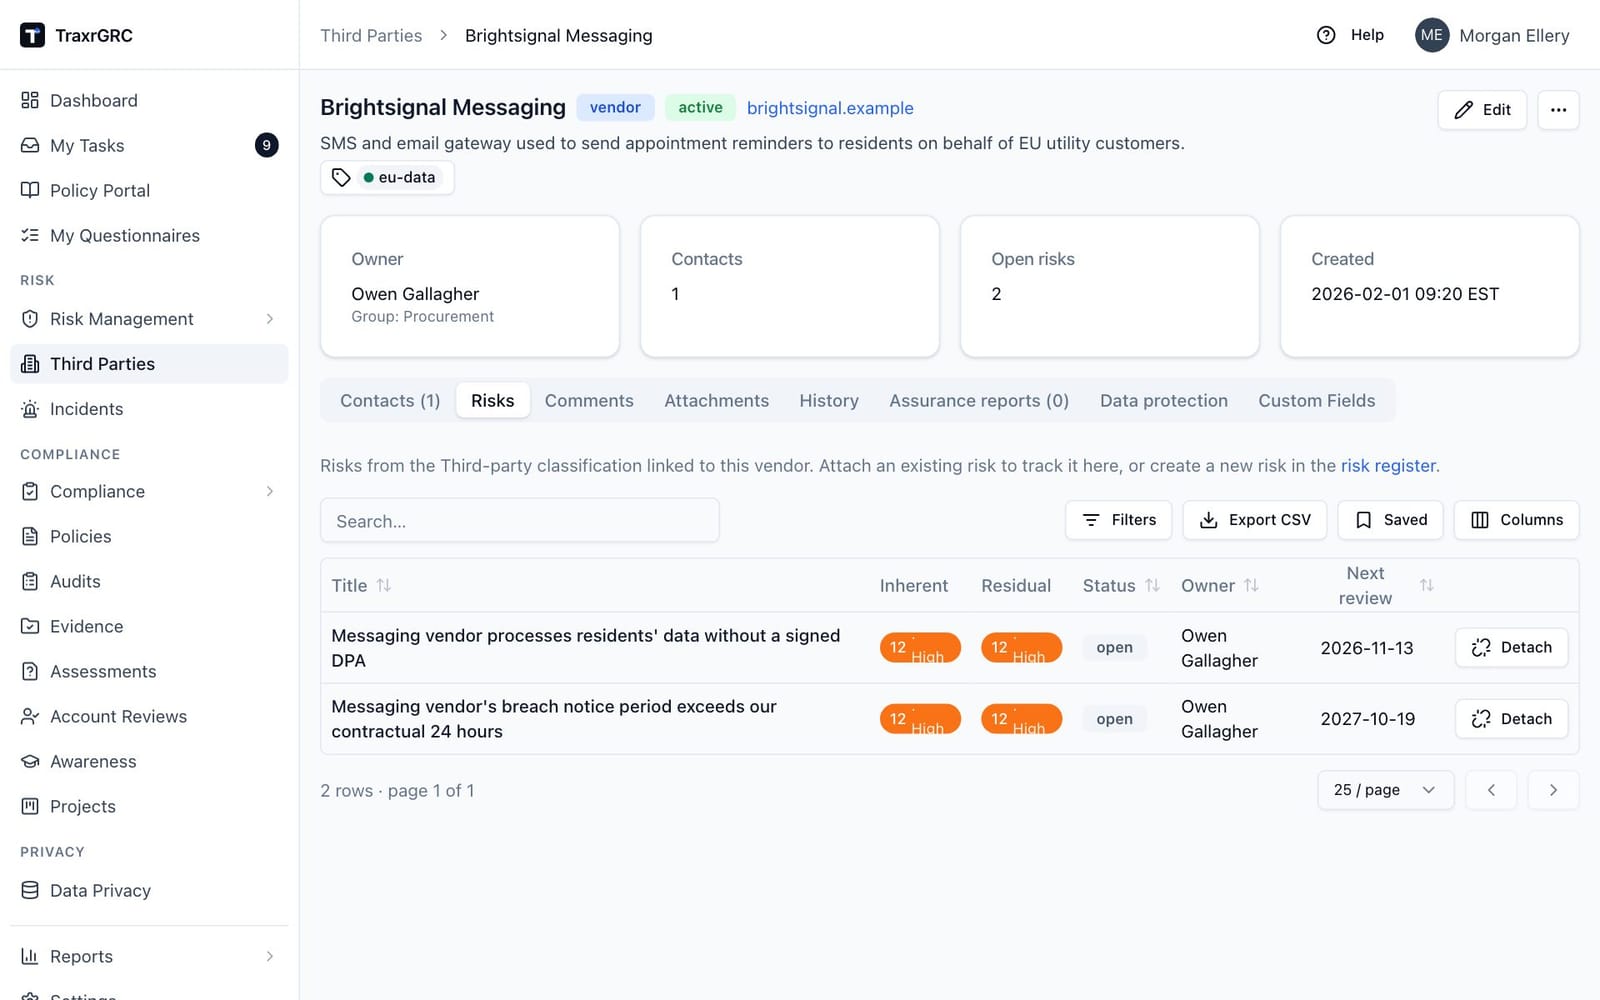The height and width of the screenshot is (1000, 1600).
Task: Open Evidence section
Action: (149, 626)
